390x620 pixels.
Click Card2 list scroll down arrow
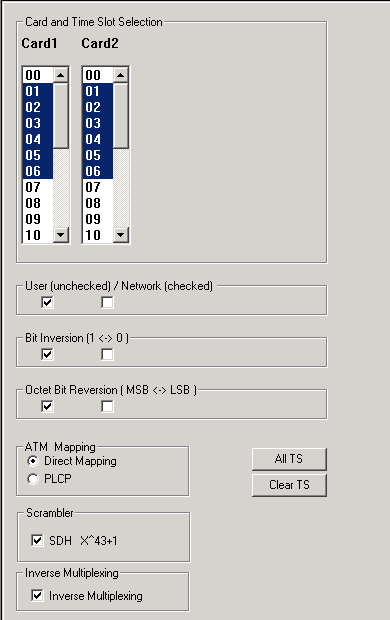point(121,235)
